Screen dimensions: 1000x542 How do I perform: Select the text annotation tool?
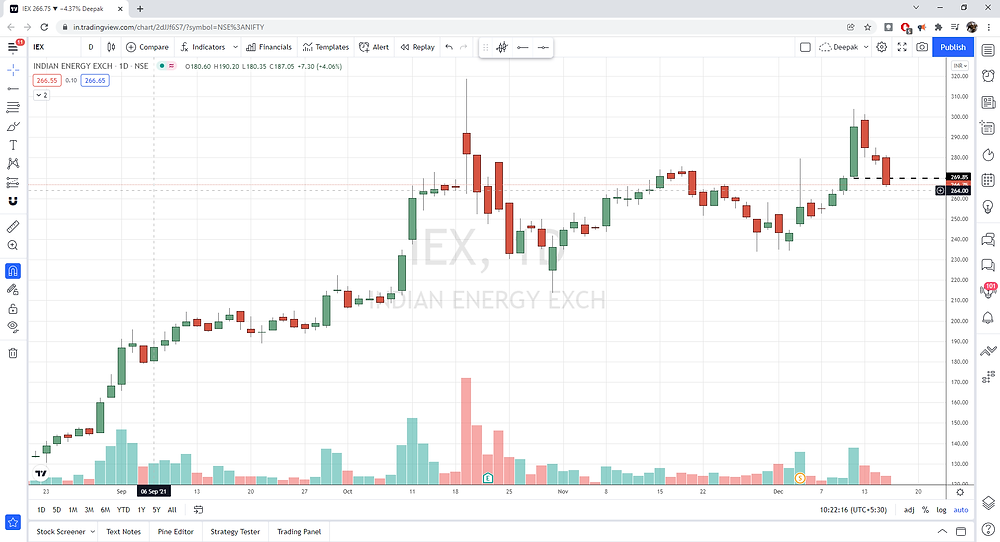13,145
